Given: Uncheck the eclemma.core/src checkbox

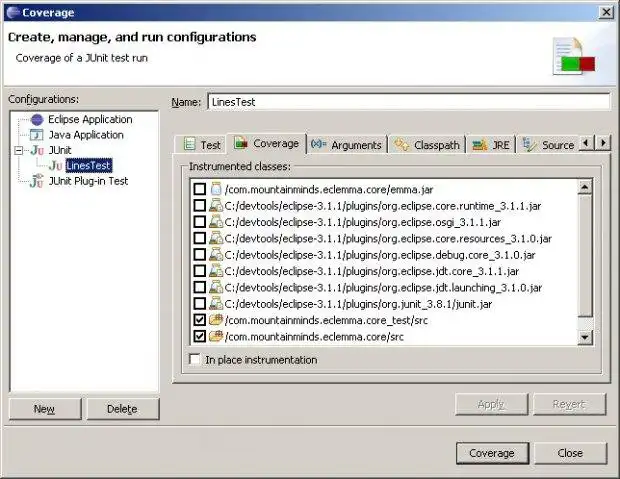Looking at the screenshot, I should [x=200, y=337].
